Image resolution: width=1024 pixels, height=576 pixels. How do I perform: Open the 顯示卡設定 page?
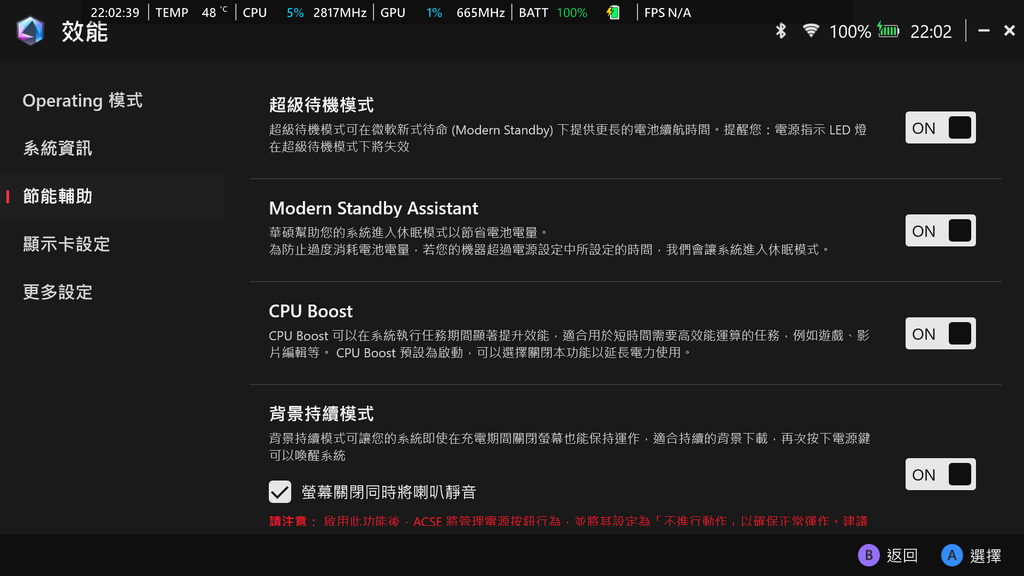[x=66, y=244]
